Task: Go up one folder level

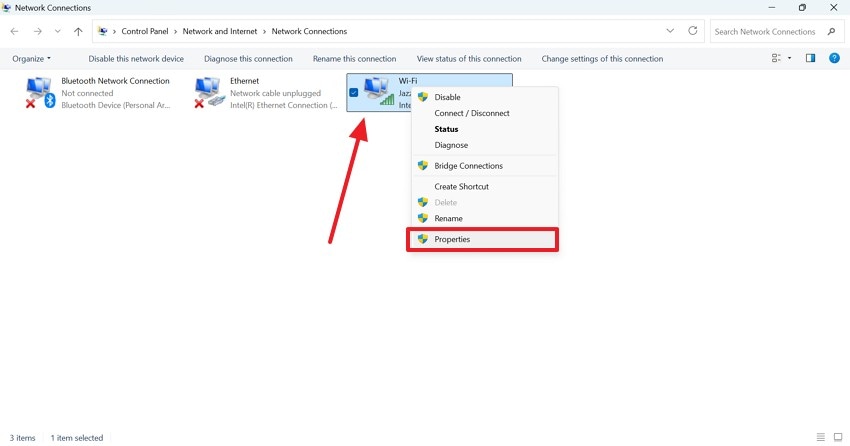Action: pos(78,31)
